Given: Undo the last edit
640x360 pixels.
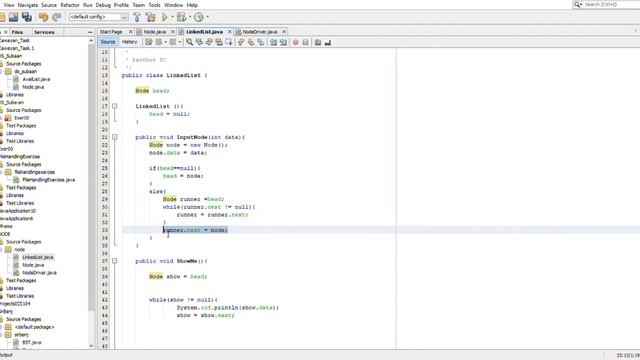Looking at the screenshot, I should tap(43, 17).
